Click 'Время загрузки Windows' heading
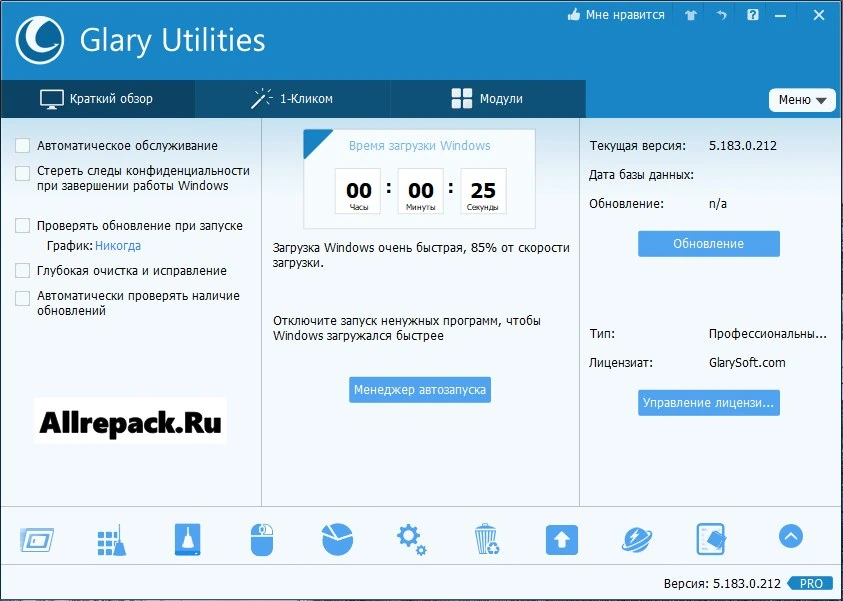The image size is (843, 601). click(419, 146)
